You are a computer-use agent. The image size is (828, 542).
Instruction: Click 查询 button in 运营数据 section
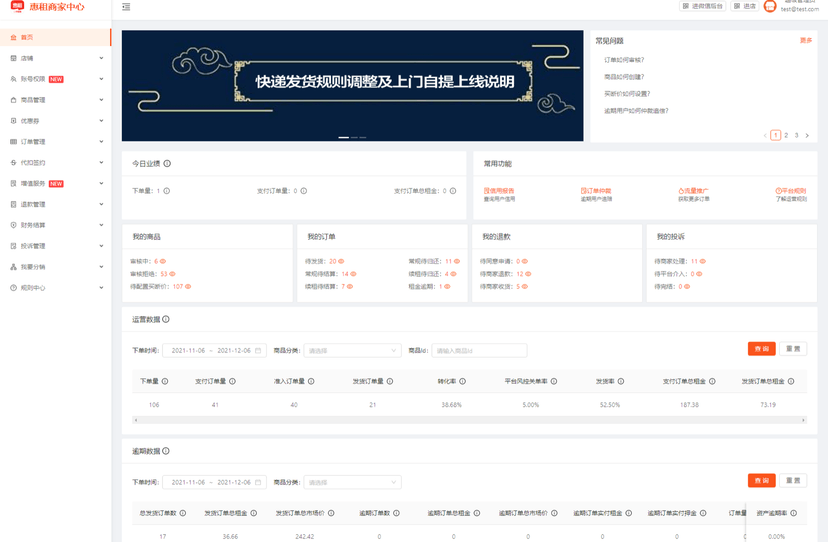click(x=761, y=349)
